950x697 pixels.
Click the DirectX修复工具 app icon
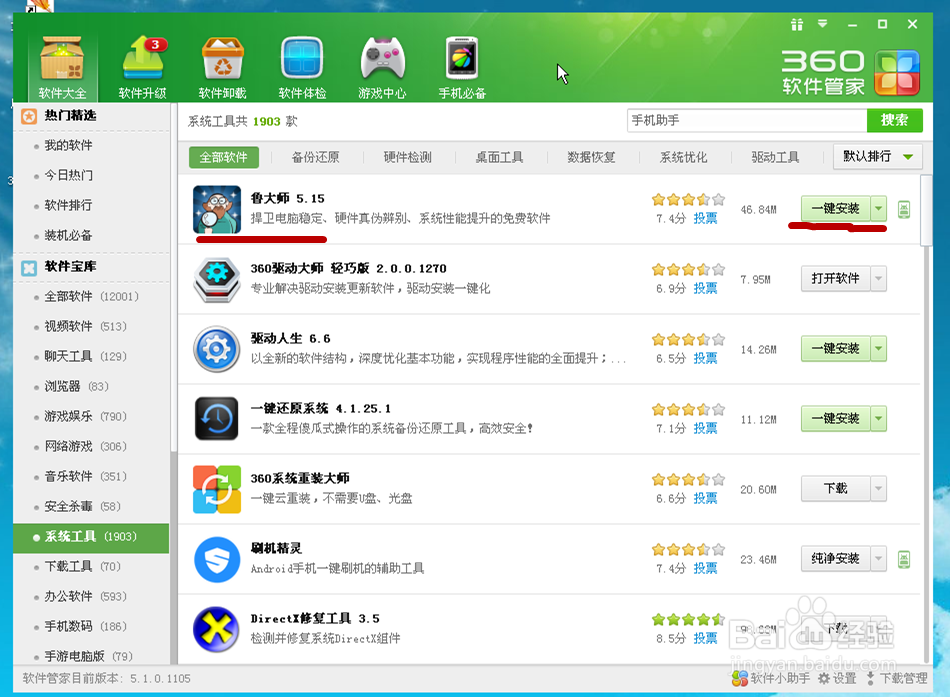pos(217,629)
